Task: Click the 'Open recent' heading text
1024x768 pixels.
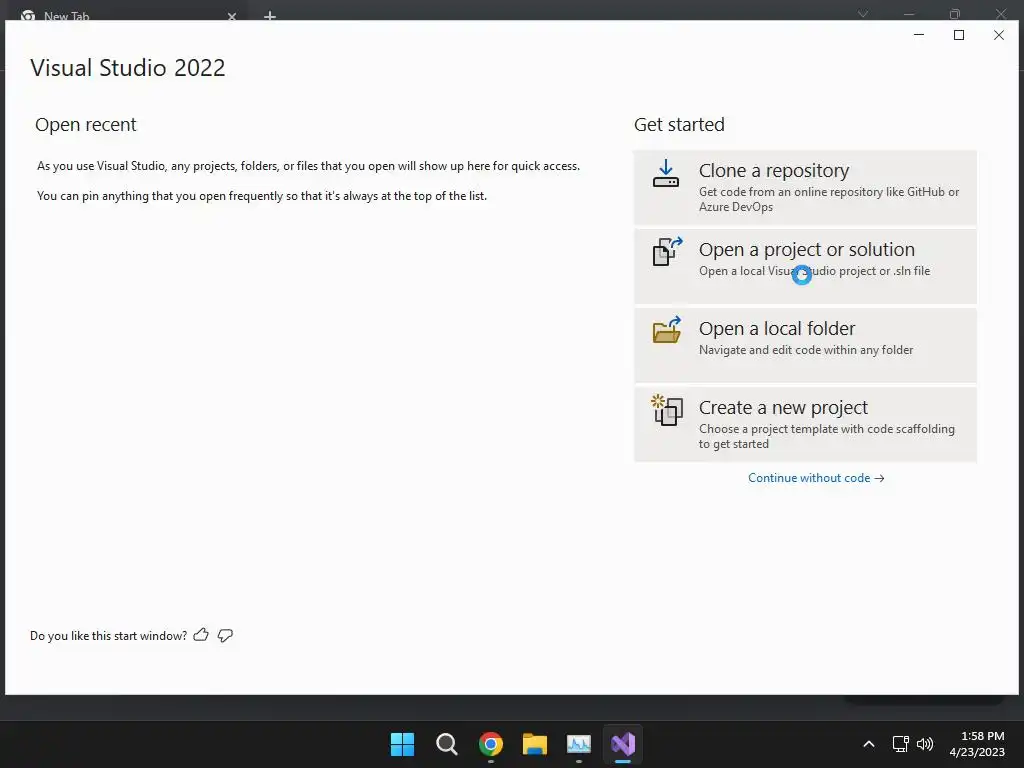Action: 86,124
